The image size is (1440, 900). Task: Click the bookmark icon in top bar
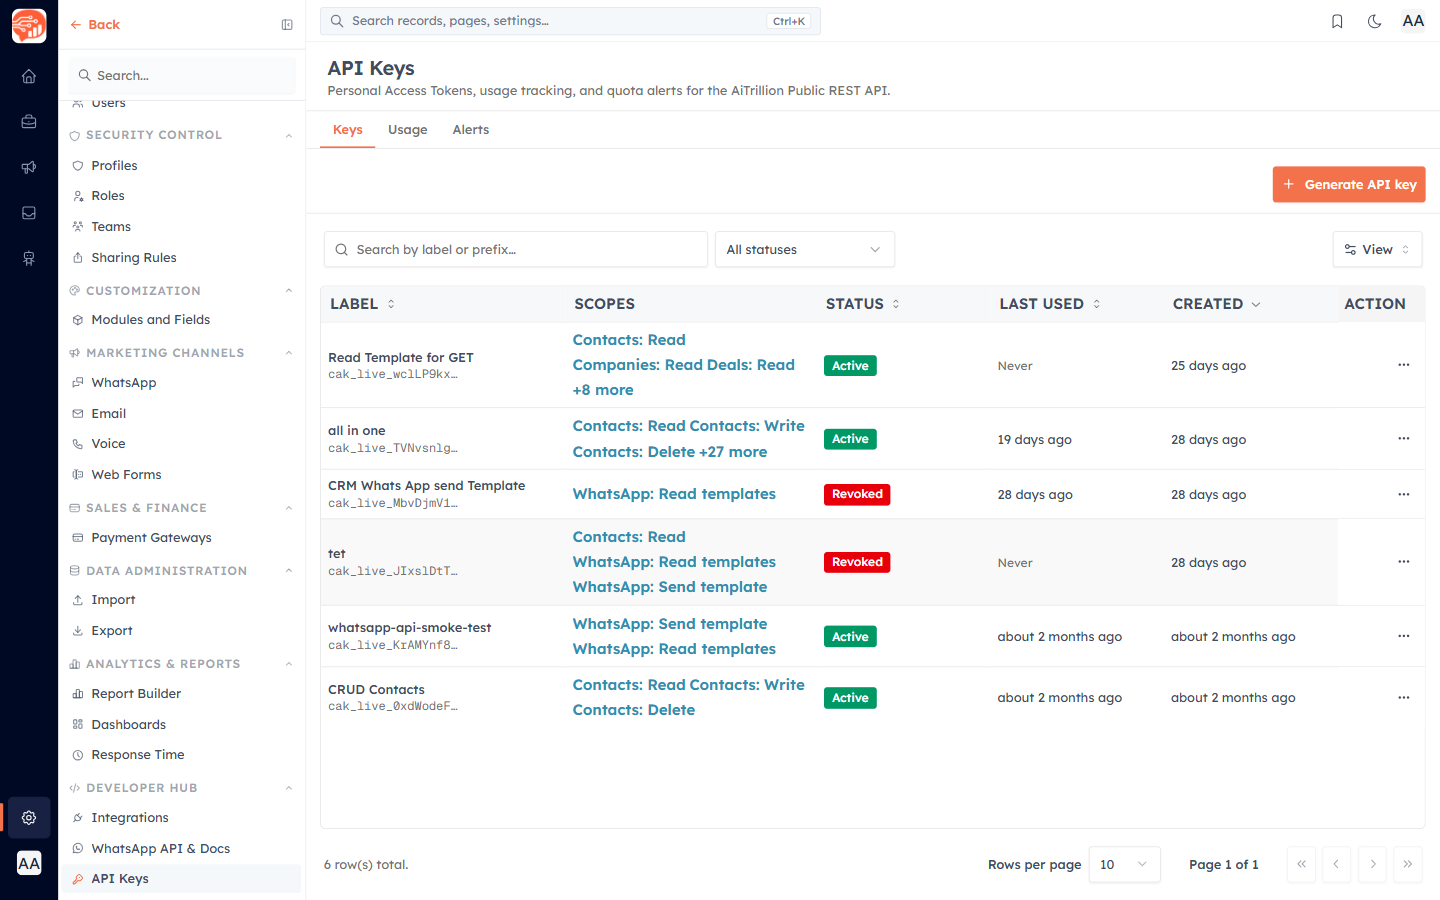(1337, 21)
